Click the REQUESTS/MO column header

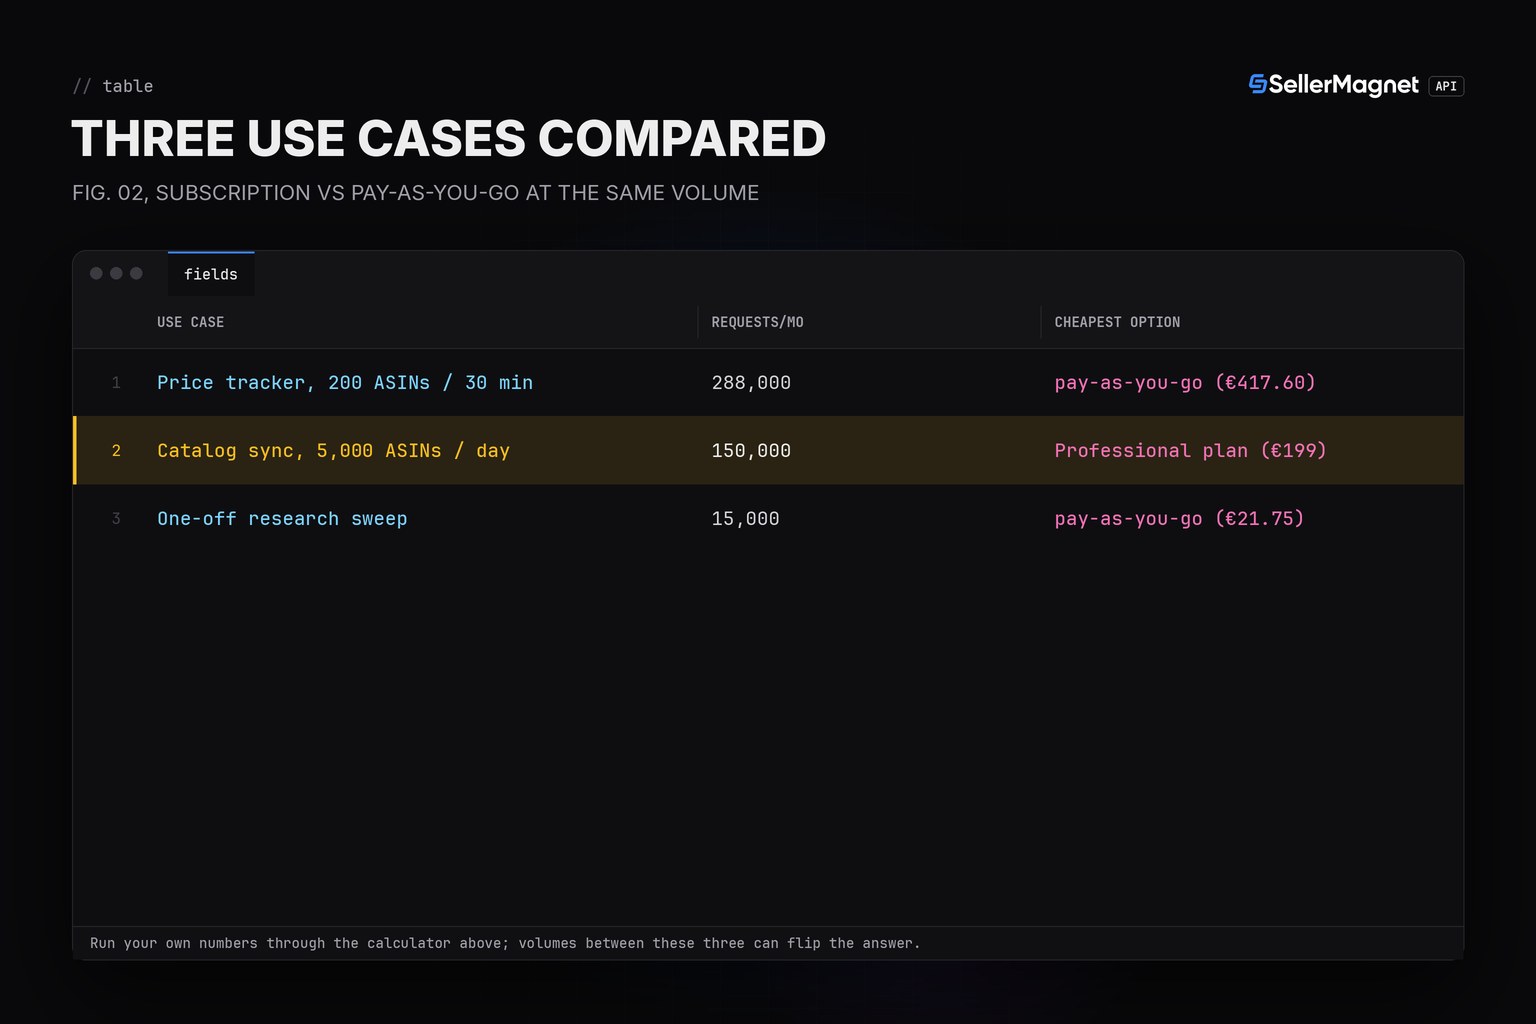757,322
